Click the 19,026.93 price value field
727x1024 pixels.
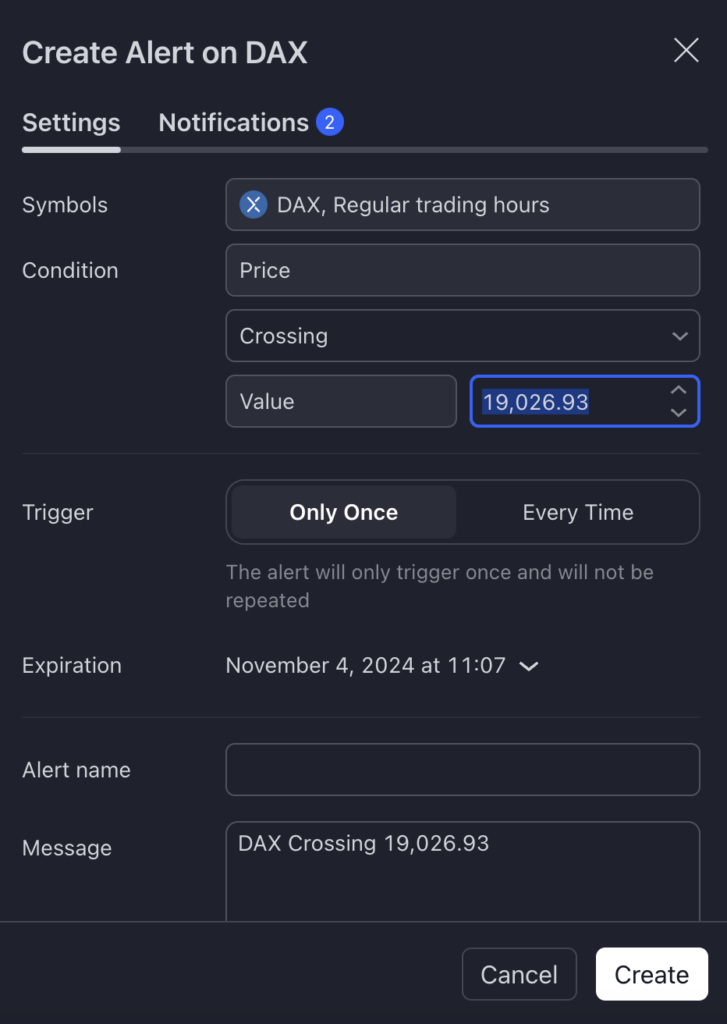point(568,401)
